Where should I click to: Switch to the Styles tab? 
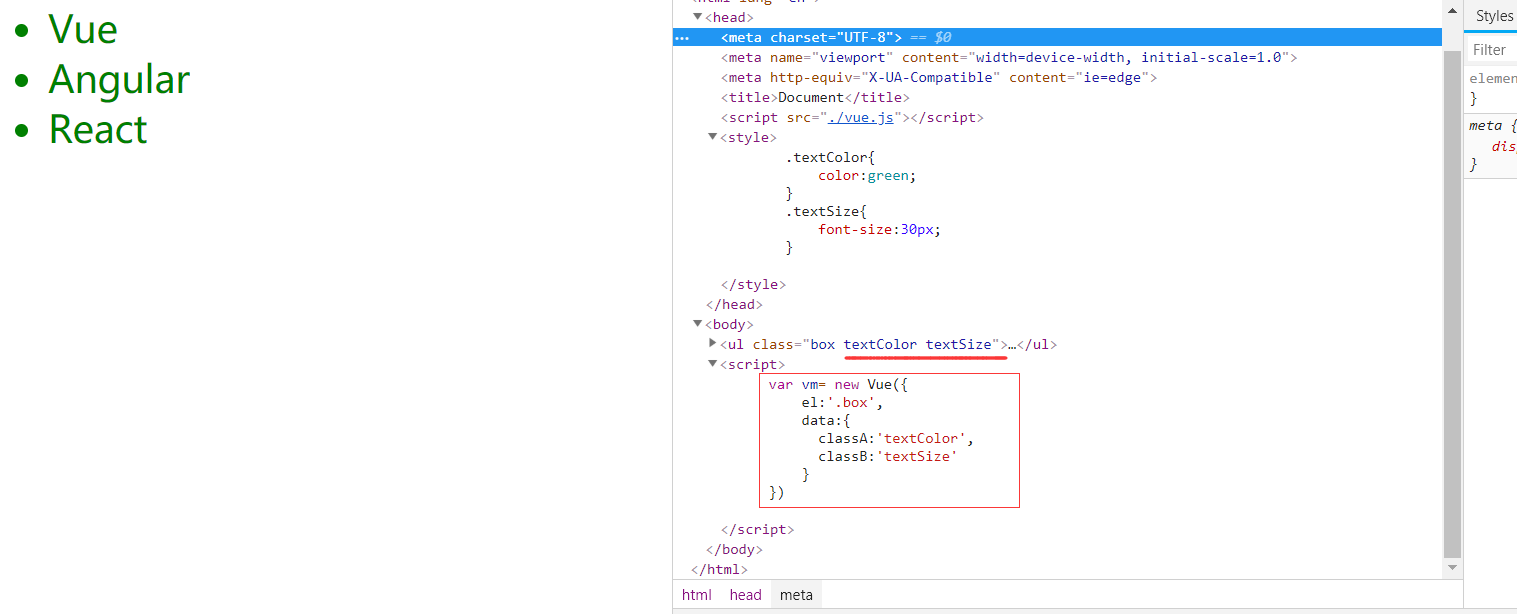click(1494, 16)
